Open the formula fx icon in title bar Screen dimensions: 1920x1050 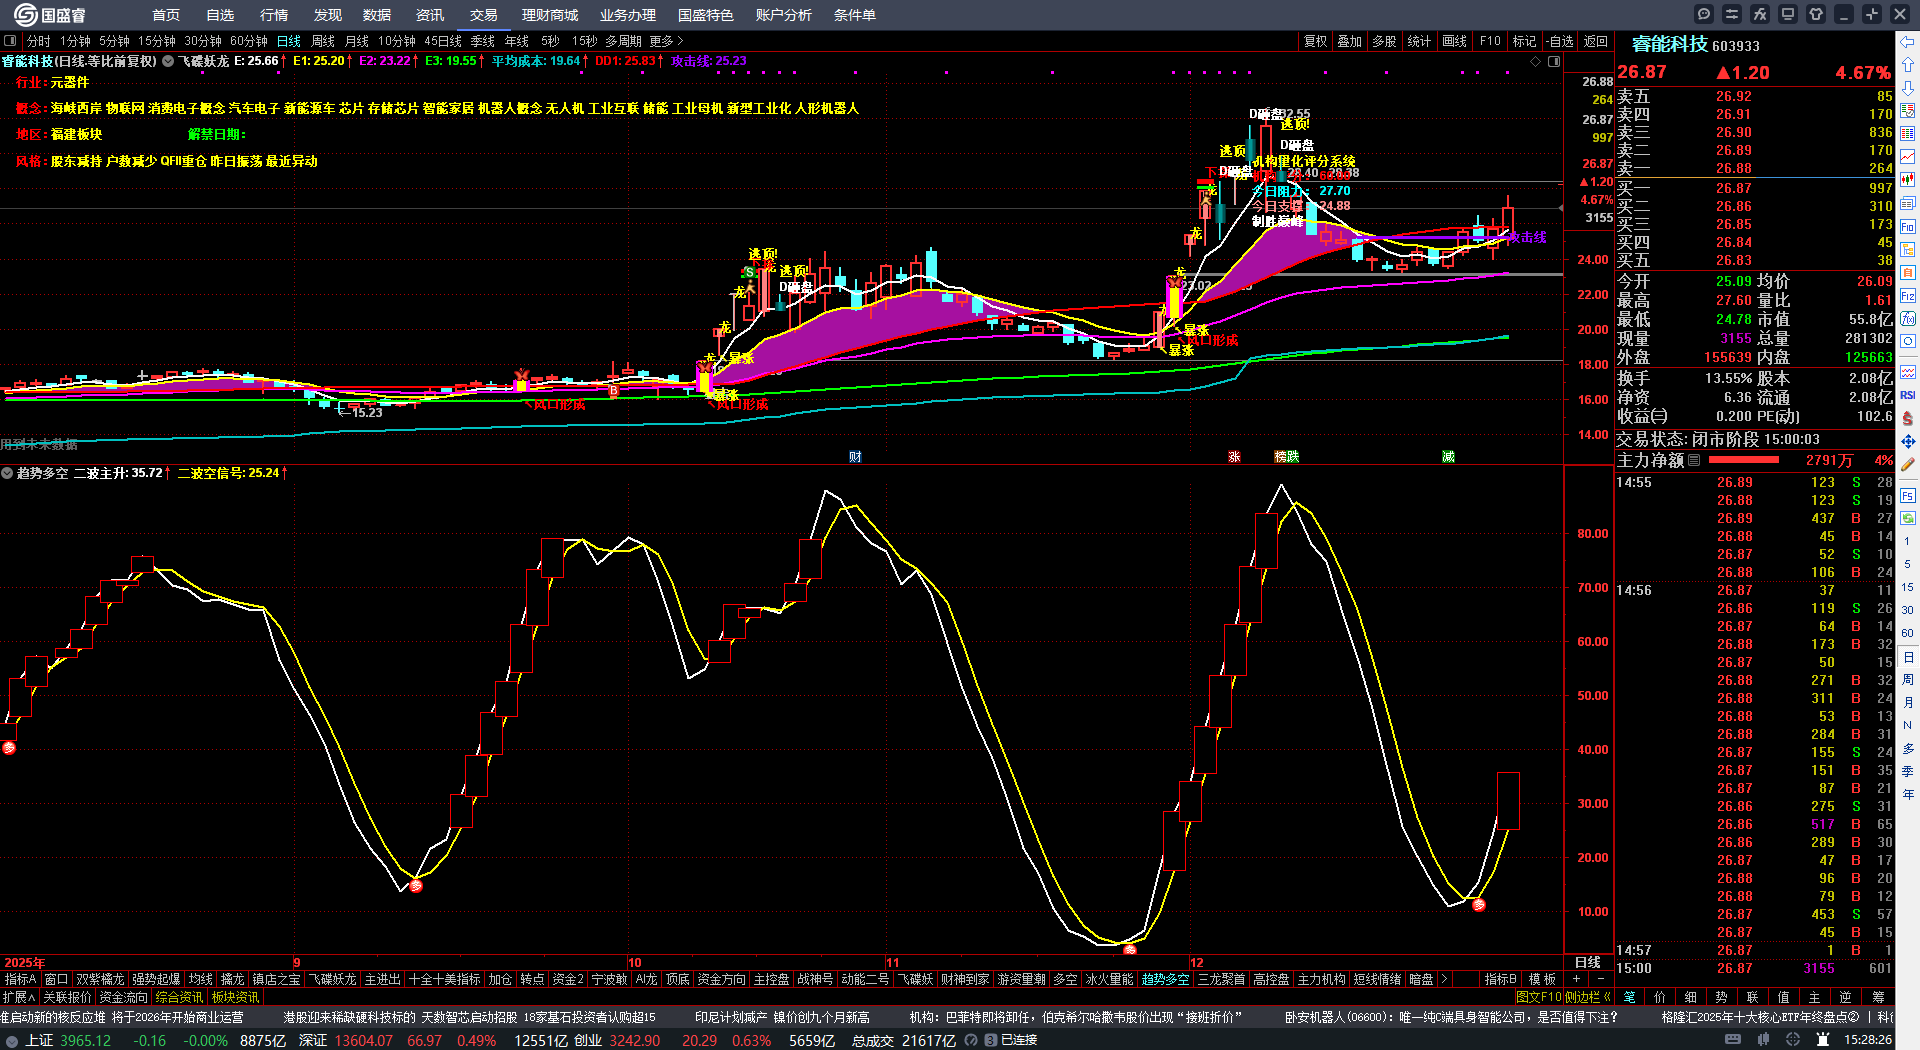click(1760, 14)
